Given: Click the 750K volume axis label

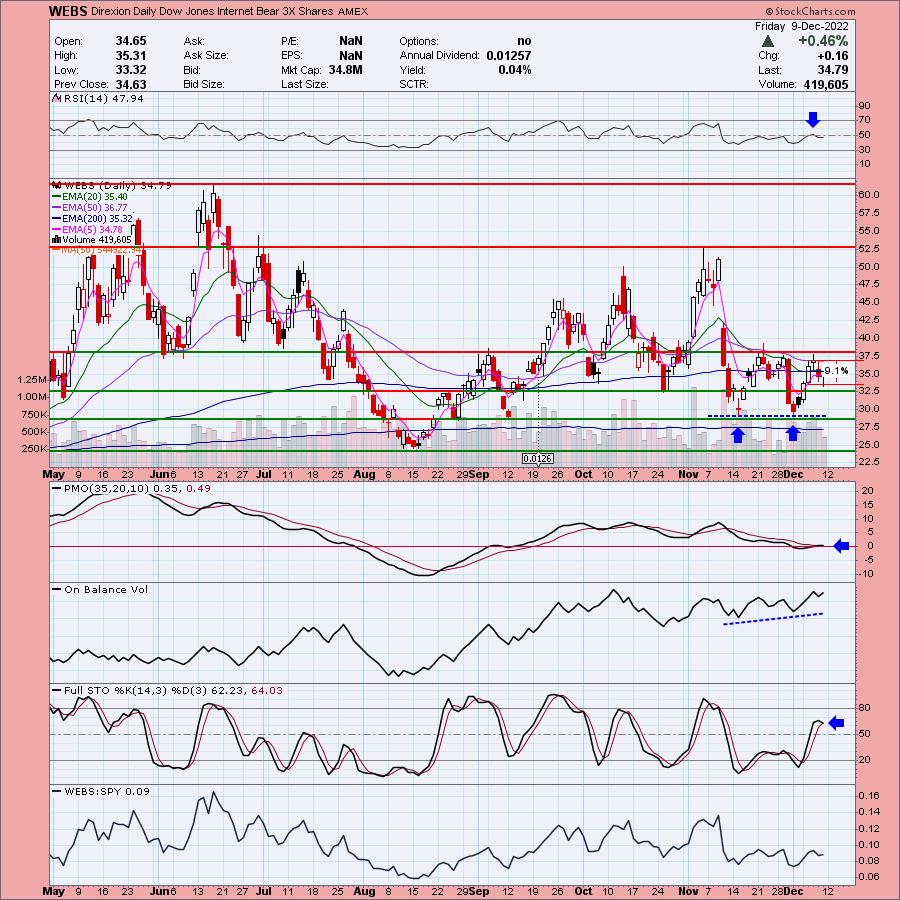Looking at the screenshot, I should [x=34, y=414].
